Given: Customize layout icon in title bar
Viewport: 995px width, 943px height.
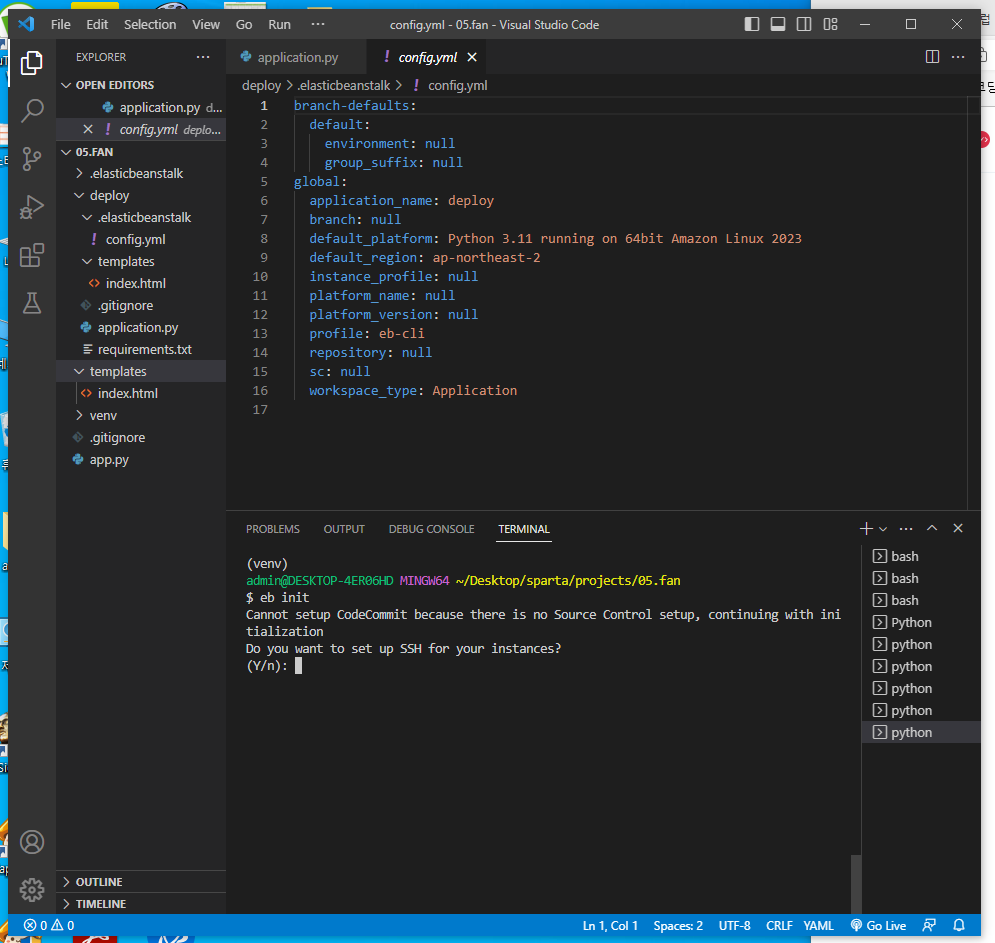Looking at the screenshot, I should click(831, 25).
